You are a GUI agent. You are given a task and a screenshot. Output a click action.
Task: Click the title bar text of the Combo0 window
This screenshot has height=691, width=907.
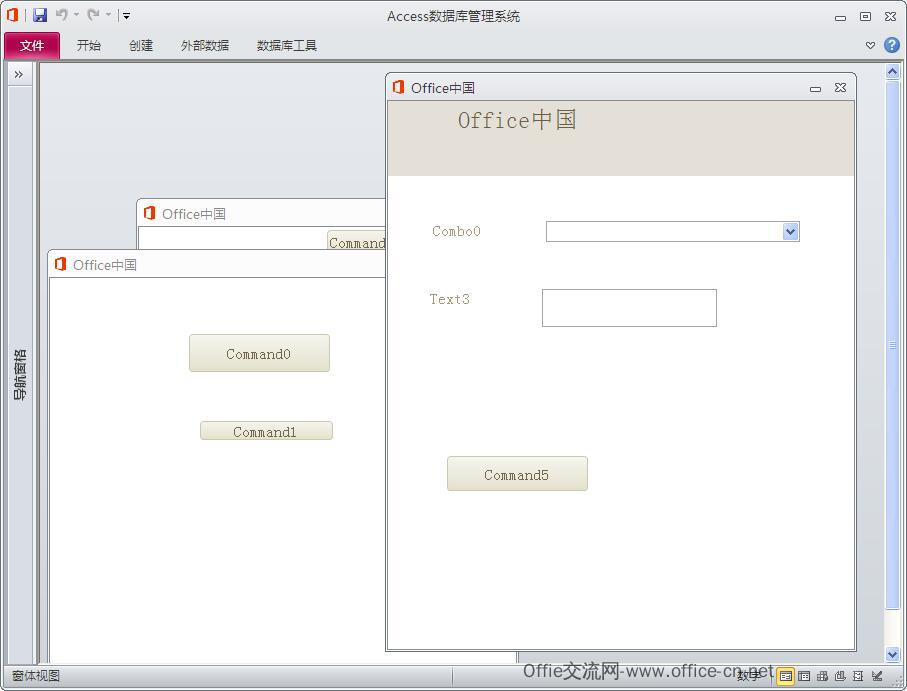[x=443, y=88]
